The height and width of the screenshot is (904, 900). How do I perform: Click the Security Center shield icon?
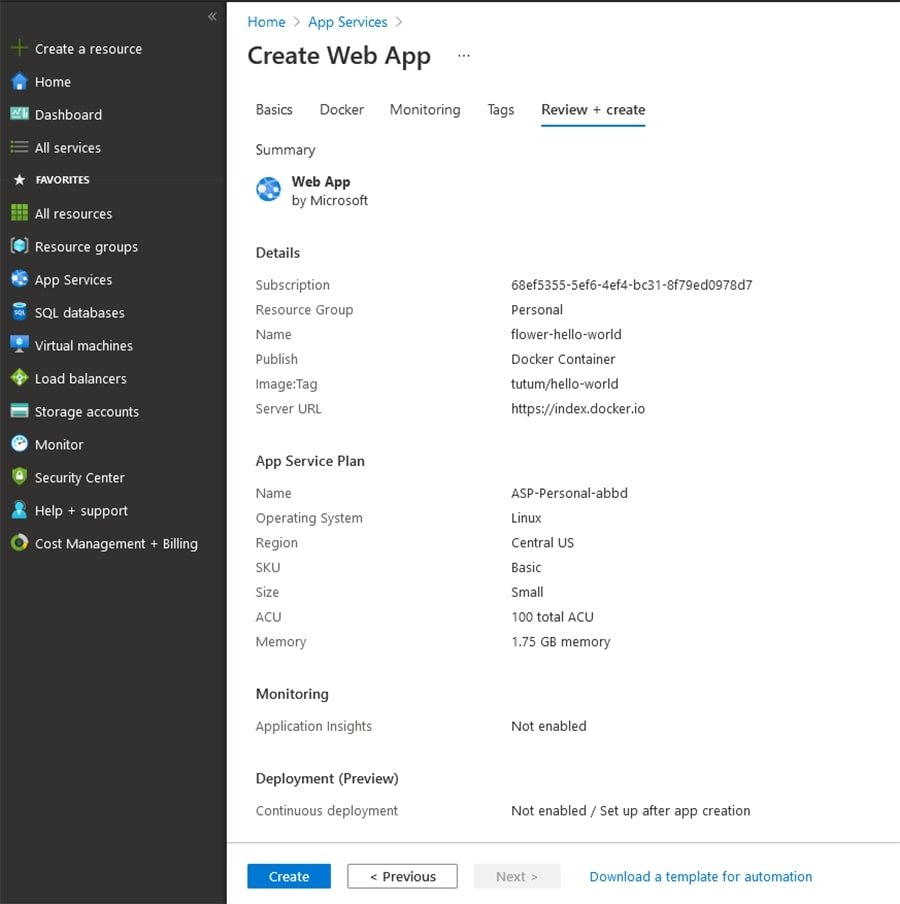point(18,477)
